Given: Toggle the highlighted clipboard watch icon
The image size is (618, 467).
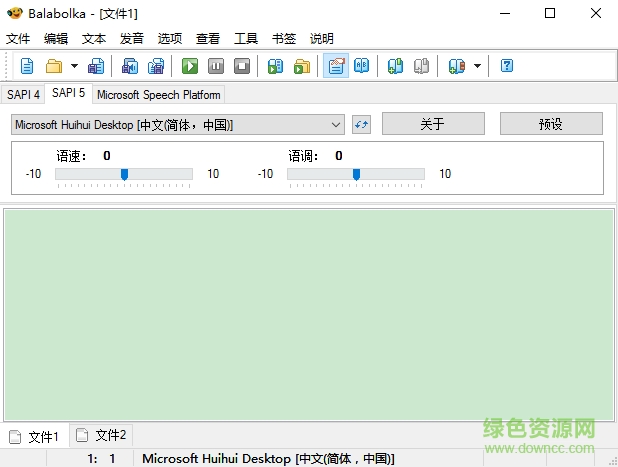Looking at the screenshot, I should coord(336,66).
